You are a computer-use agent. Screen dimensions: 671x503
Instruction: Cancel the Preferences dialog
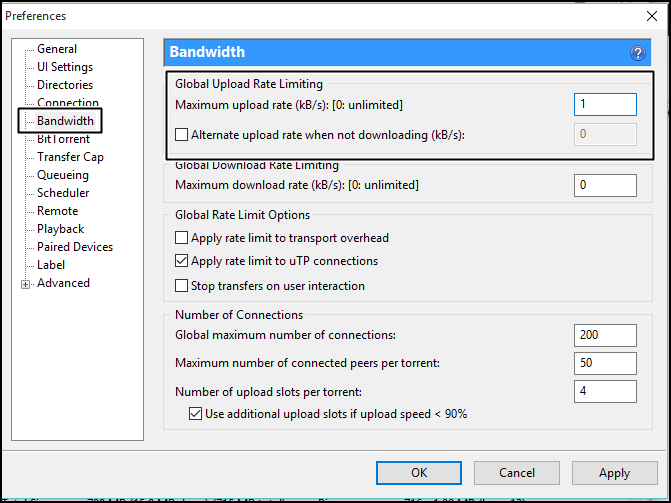click(x=517, y=473)
